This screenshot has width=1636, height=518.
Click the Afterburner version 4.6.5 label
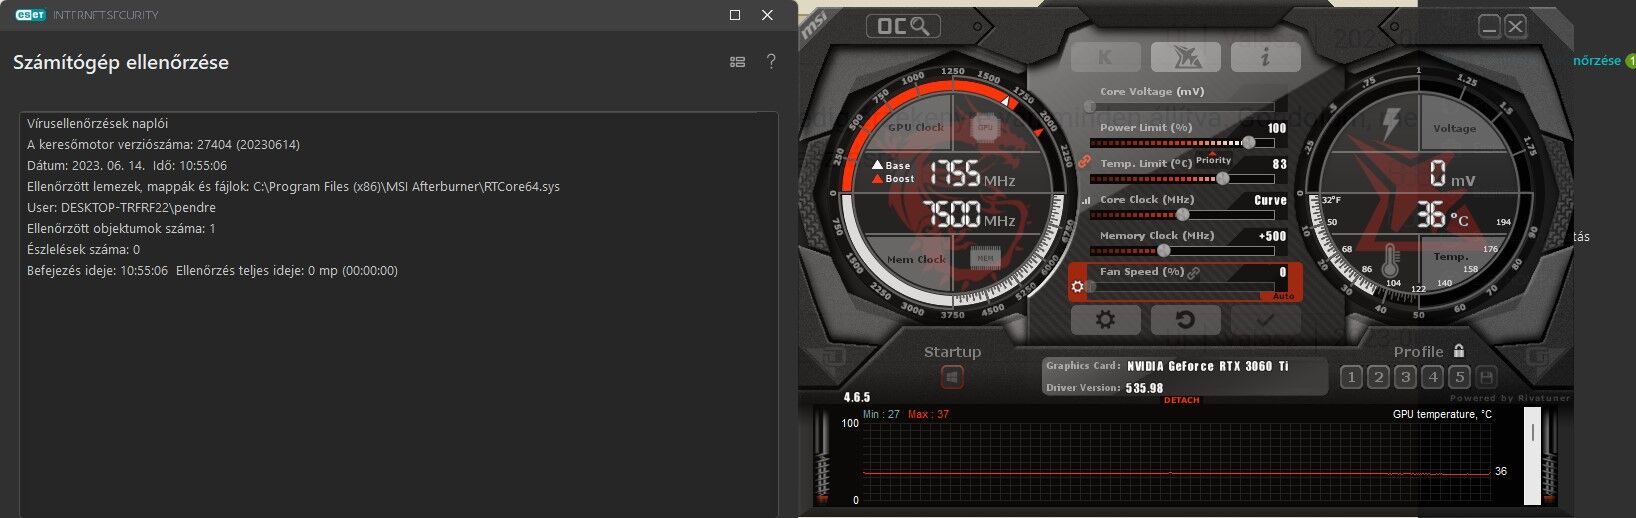coord(857,397)
